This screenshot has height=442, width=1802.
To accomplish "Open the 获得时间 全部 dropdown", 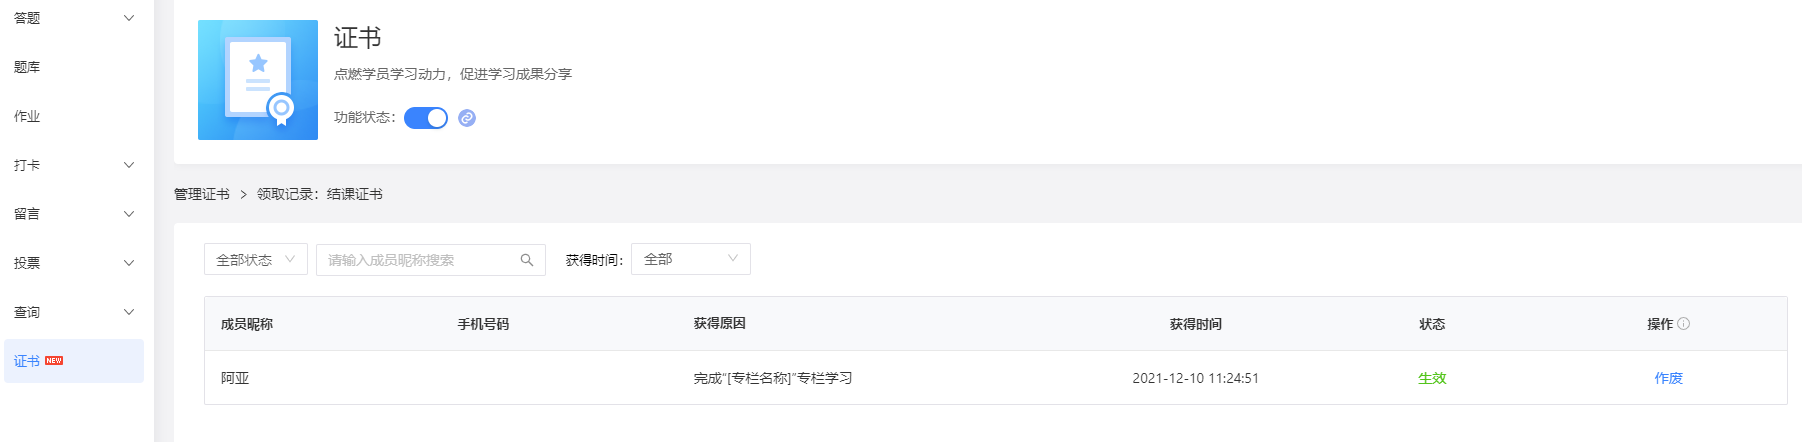I will coord(691,259).
